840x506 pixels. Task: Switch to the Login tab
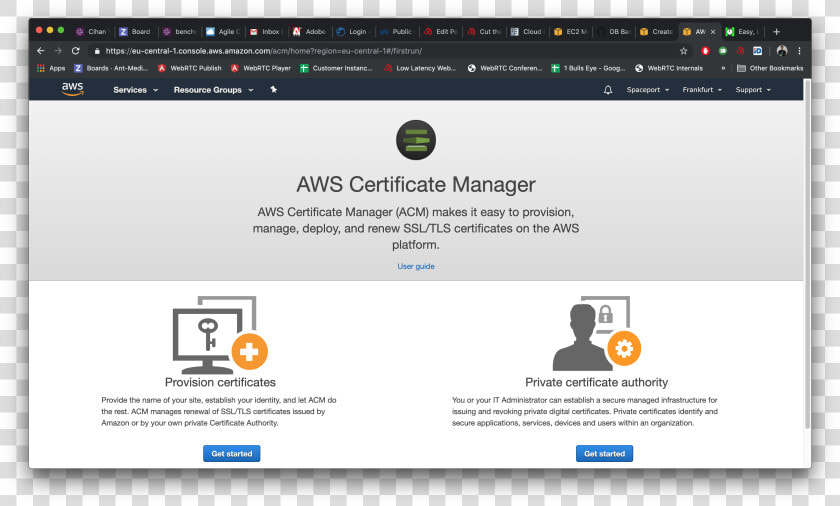(353, 32)
